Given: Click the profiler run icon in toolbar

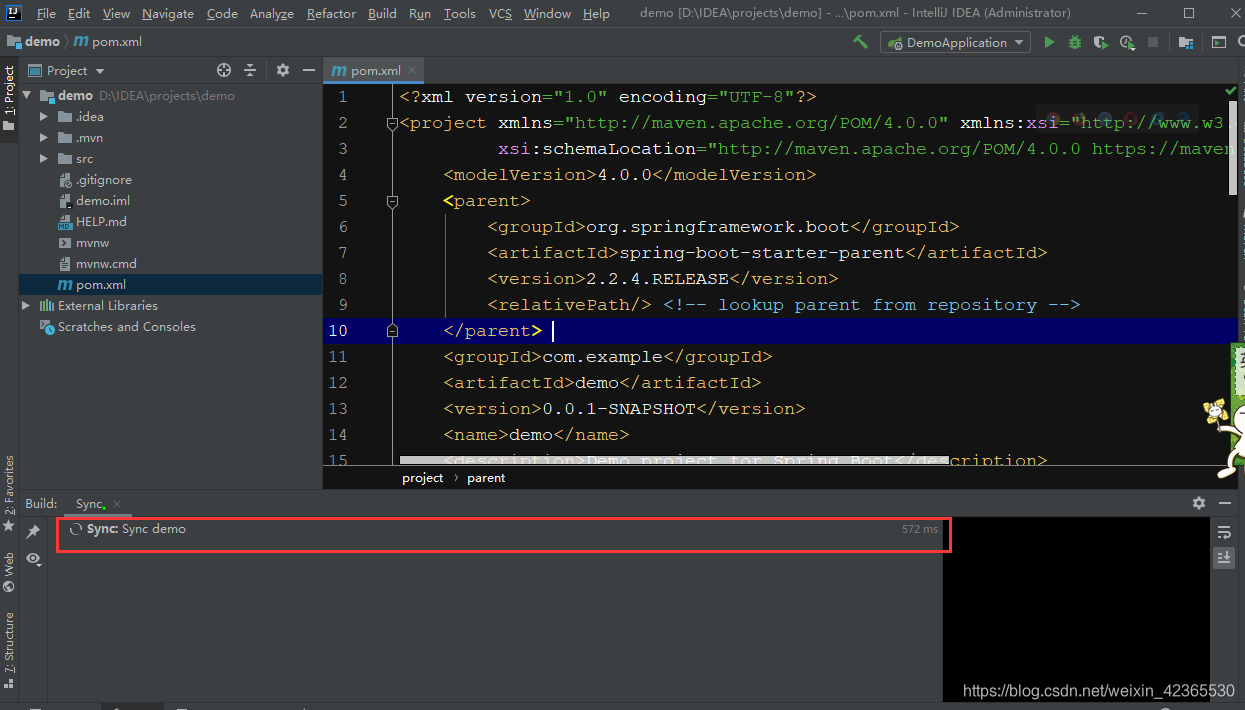Looking at the screenshot, I should point(1127,42).
